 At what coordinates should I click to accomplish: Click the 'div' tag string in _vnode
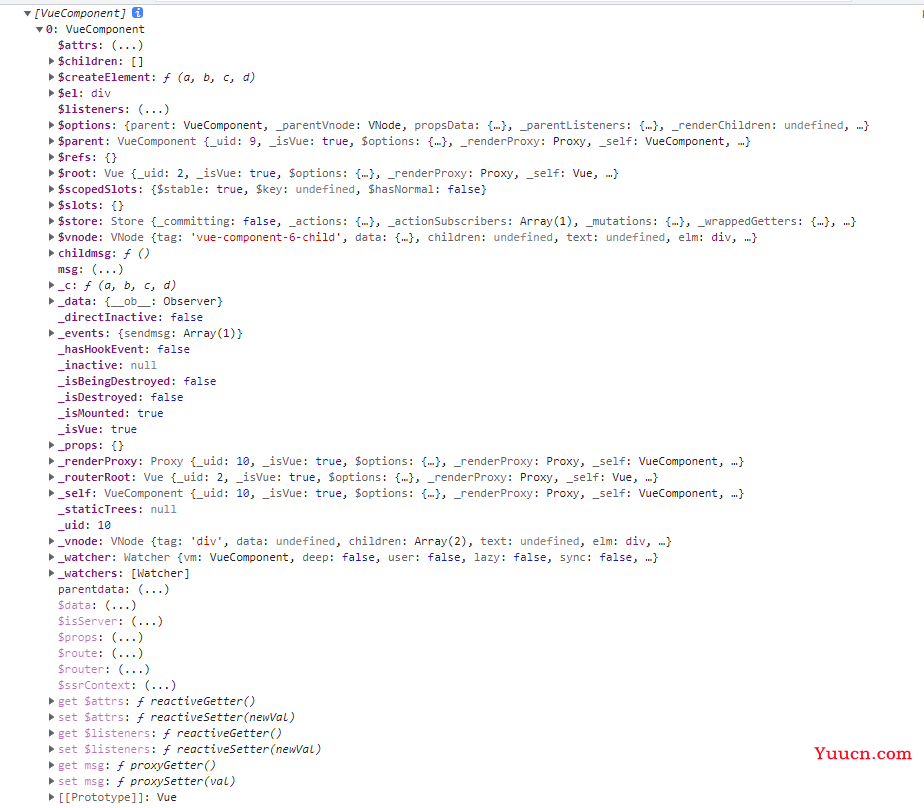point(207,541)
